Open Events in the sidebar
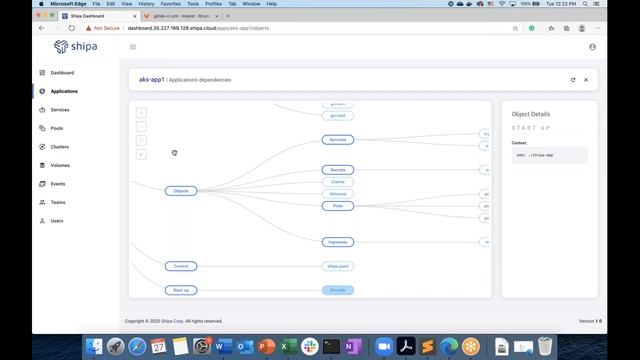 click(x=58, y=184)
